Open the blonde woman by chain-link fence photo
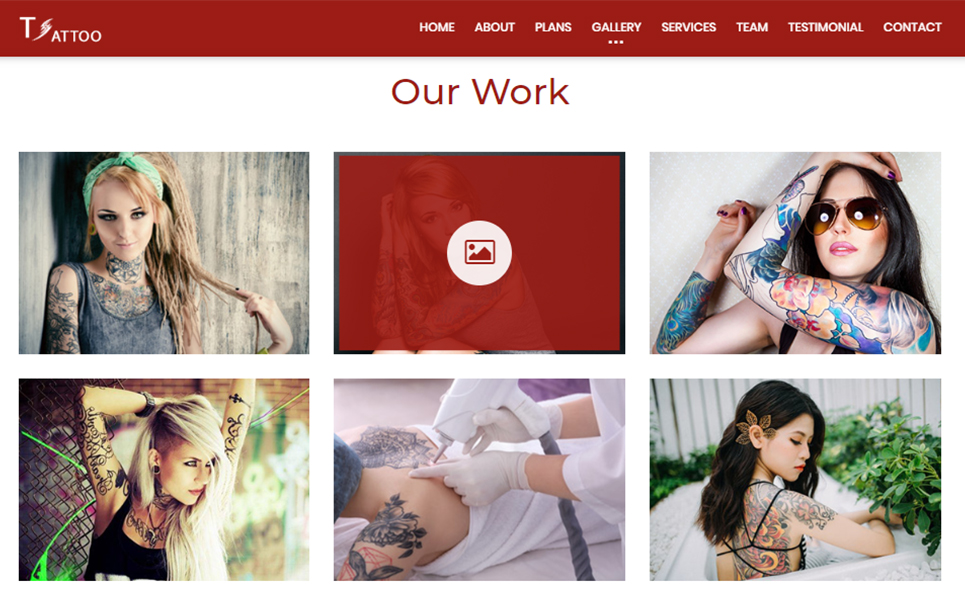965x600 pixels. (x=164, y=479)
